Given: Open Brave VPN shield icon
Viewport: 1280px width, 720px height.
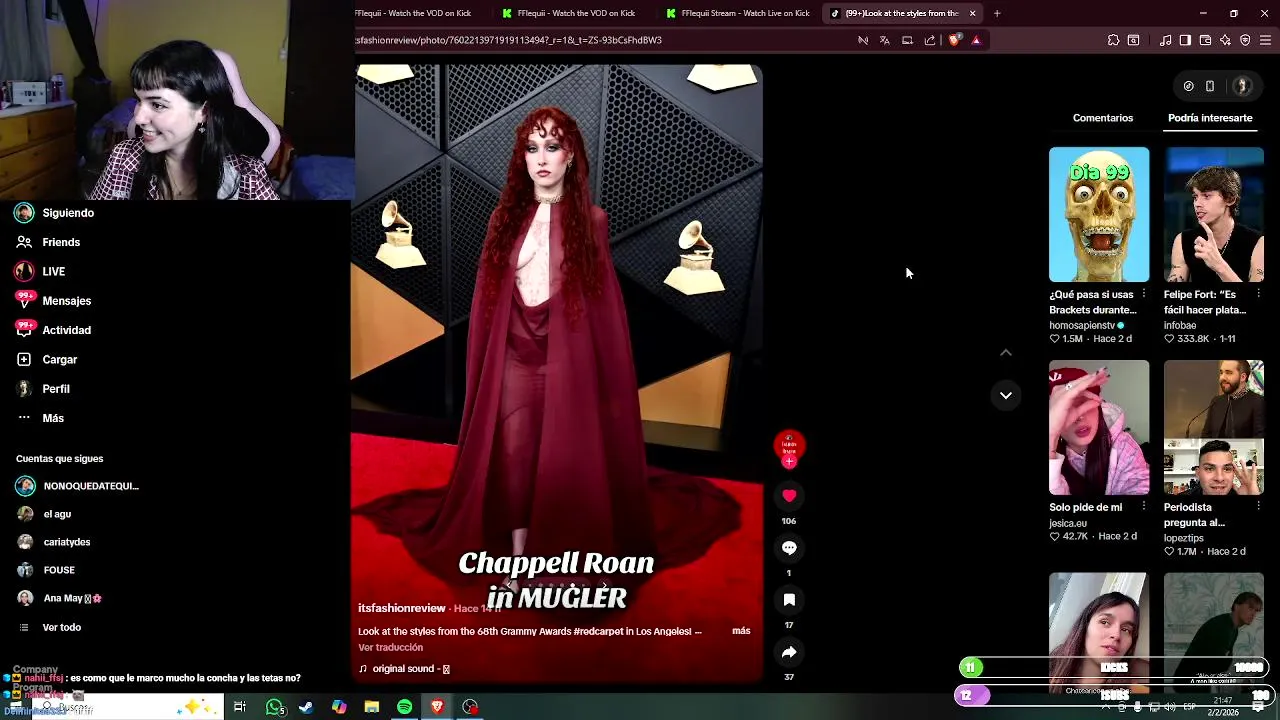Looking at the screenshot, I should click(x=1245, y=40).
